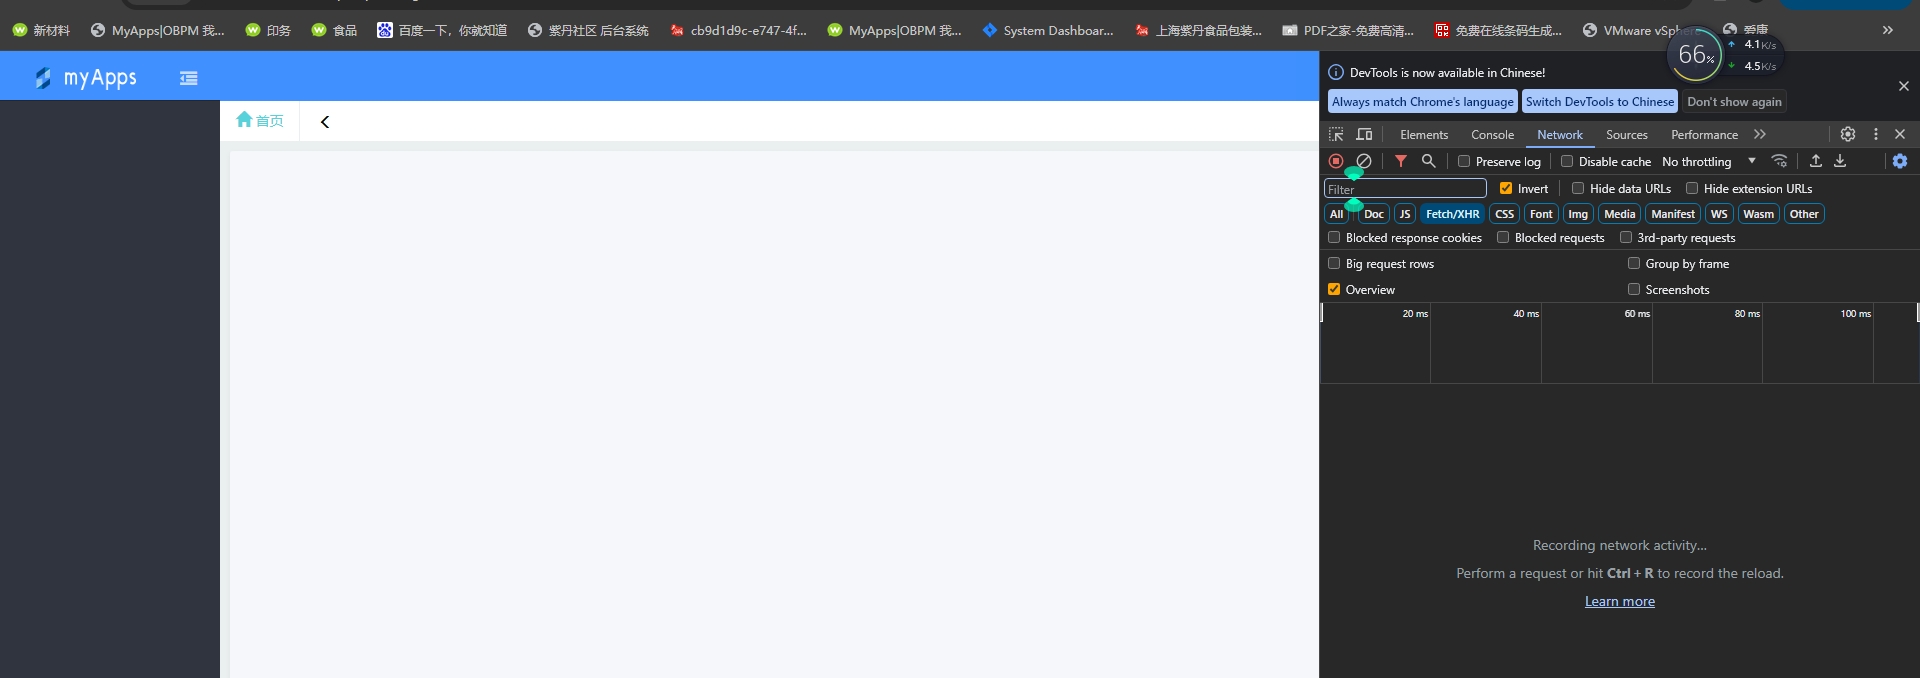Enable Group by frame

[x=1634, y=263]
